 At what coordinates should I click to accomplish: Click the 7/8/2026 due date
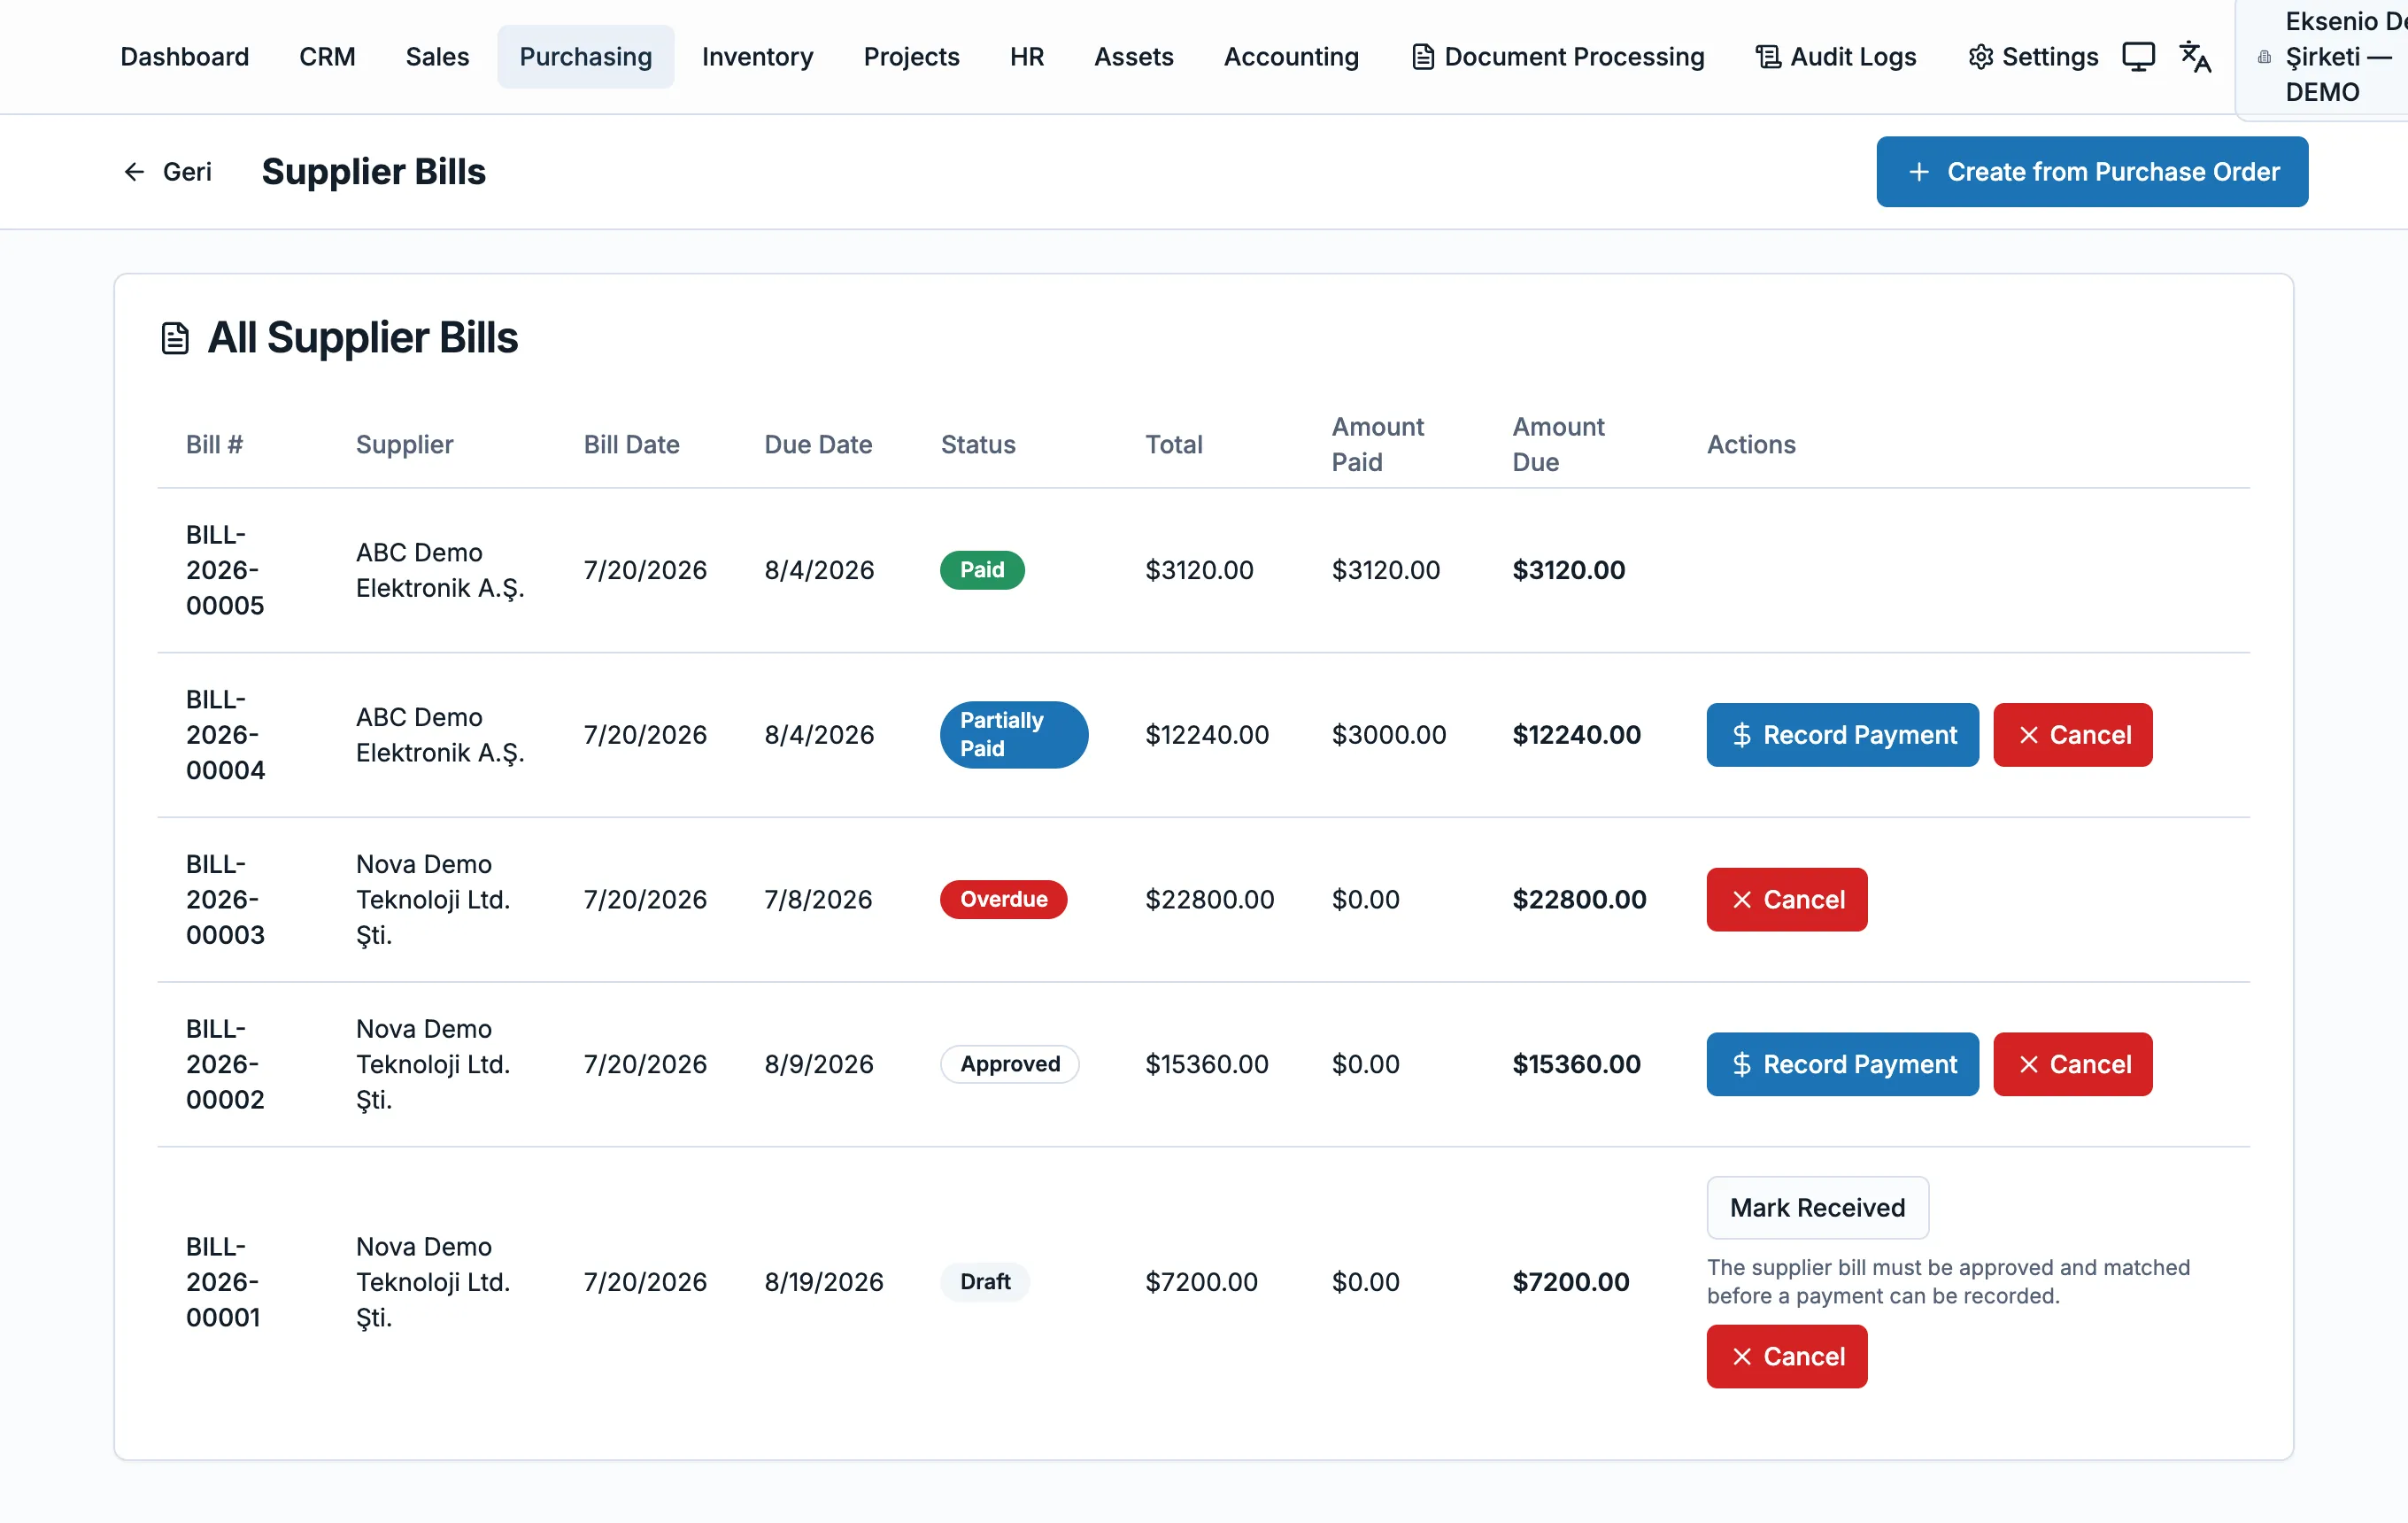[818, 900]
